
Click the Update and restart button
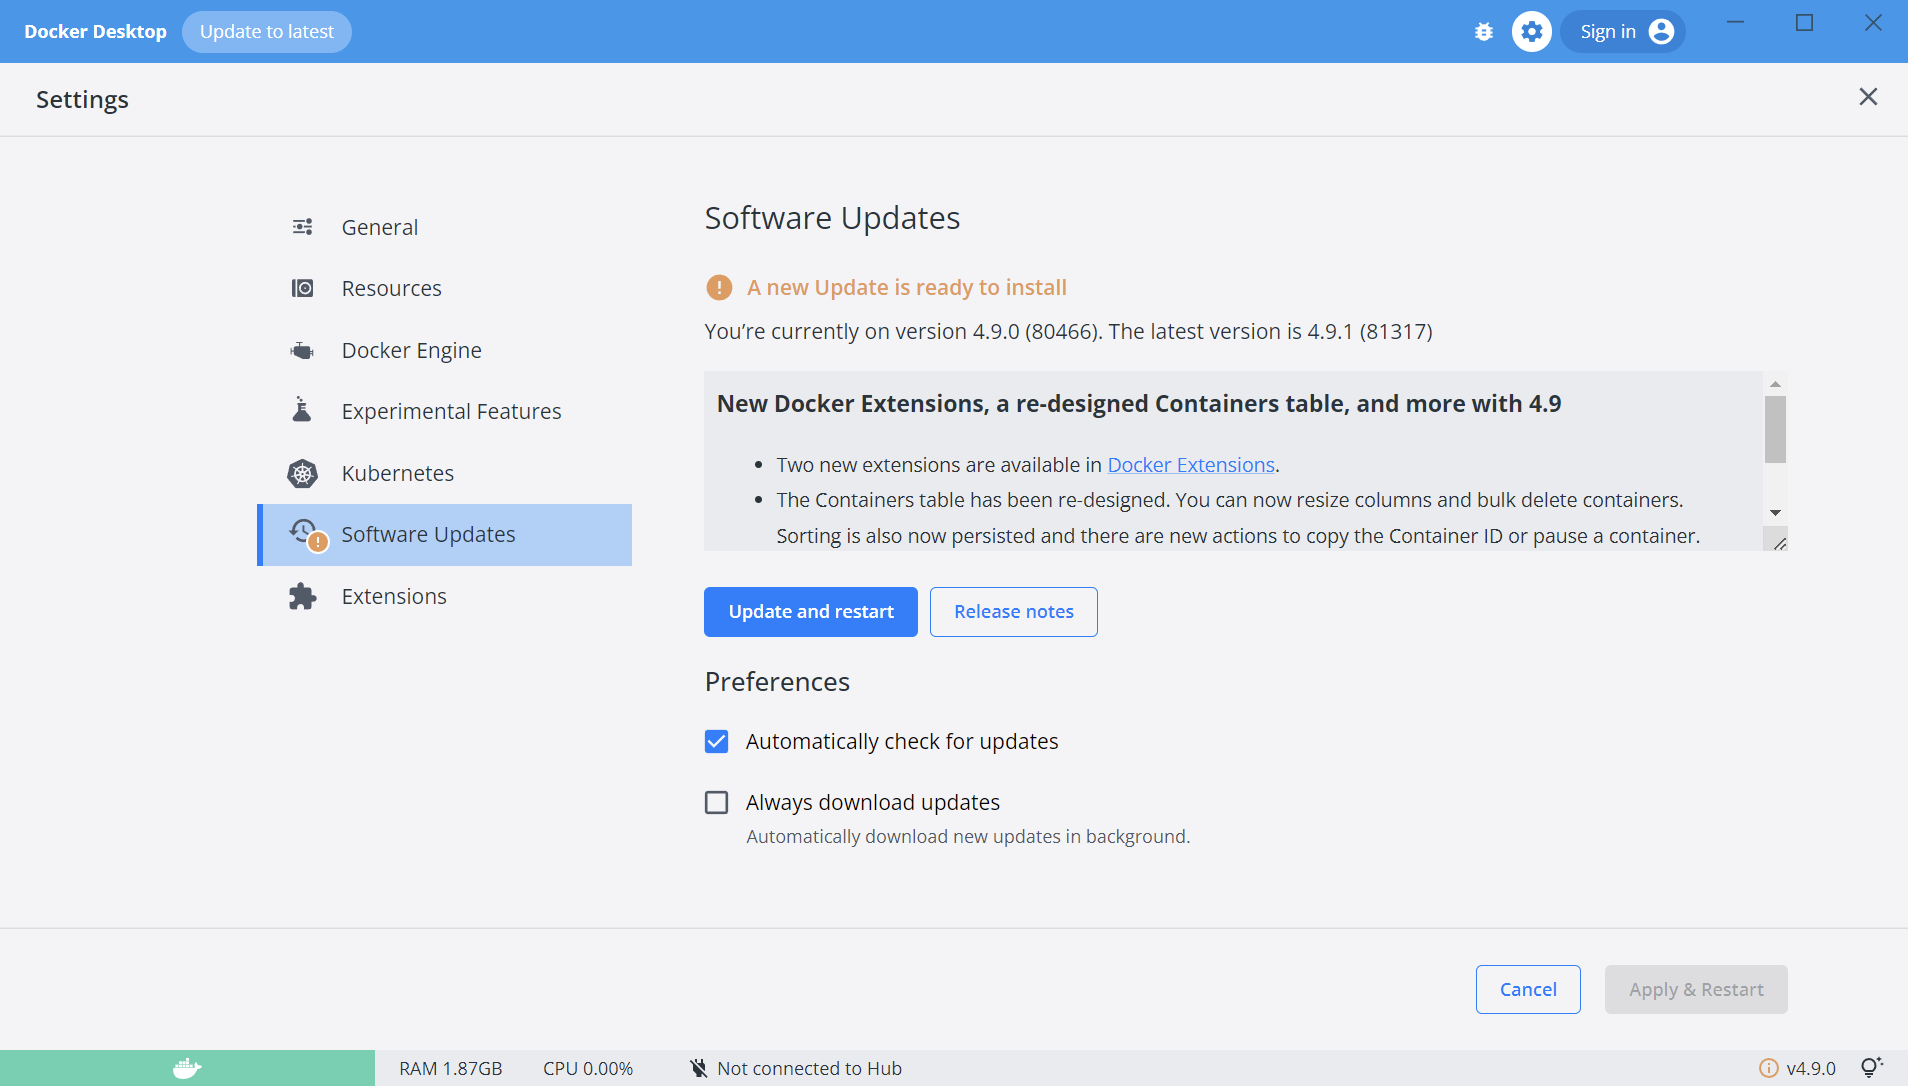(810, 611)
